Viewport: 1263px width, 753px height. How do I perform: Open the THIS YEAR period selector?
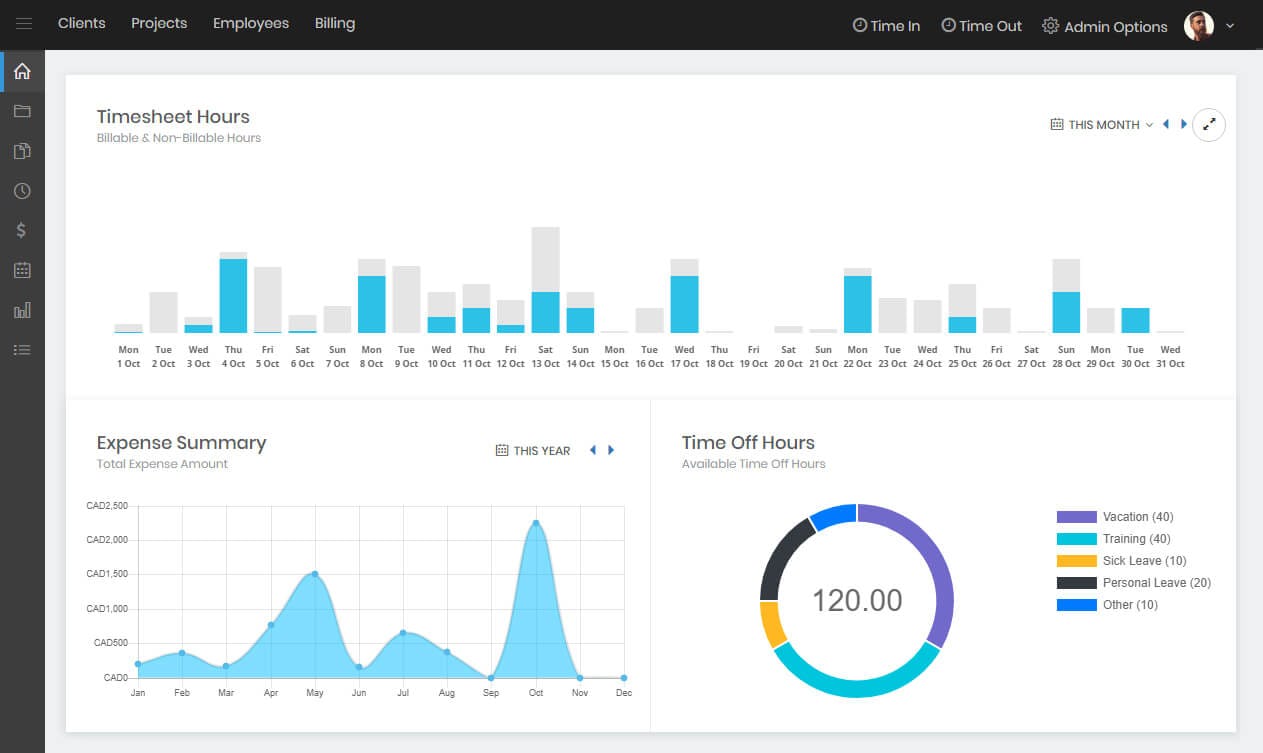click(533, 450)
